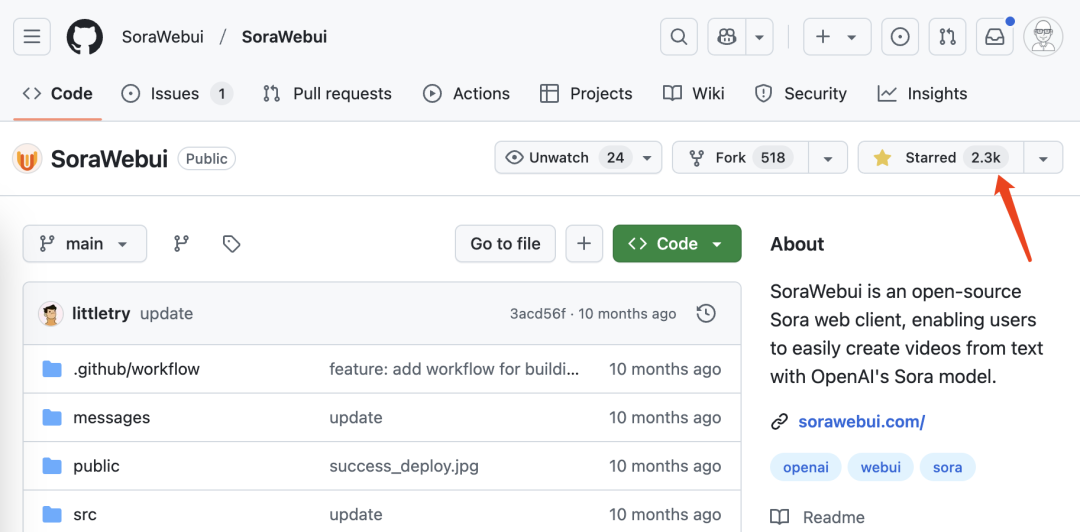Viewport: 1080px width, 532px height.
Task: Open the messages folder
Action: (x=112, y=418)
